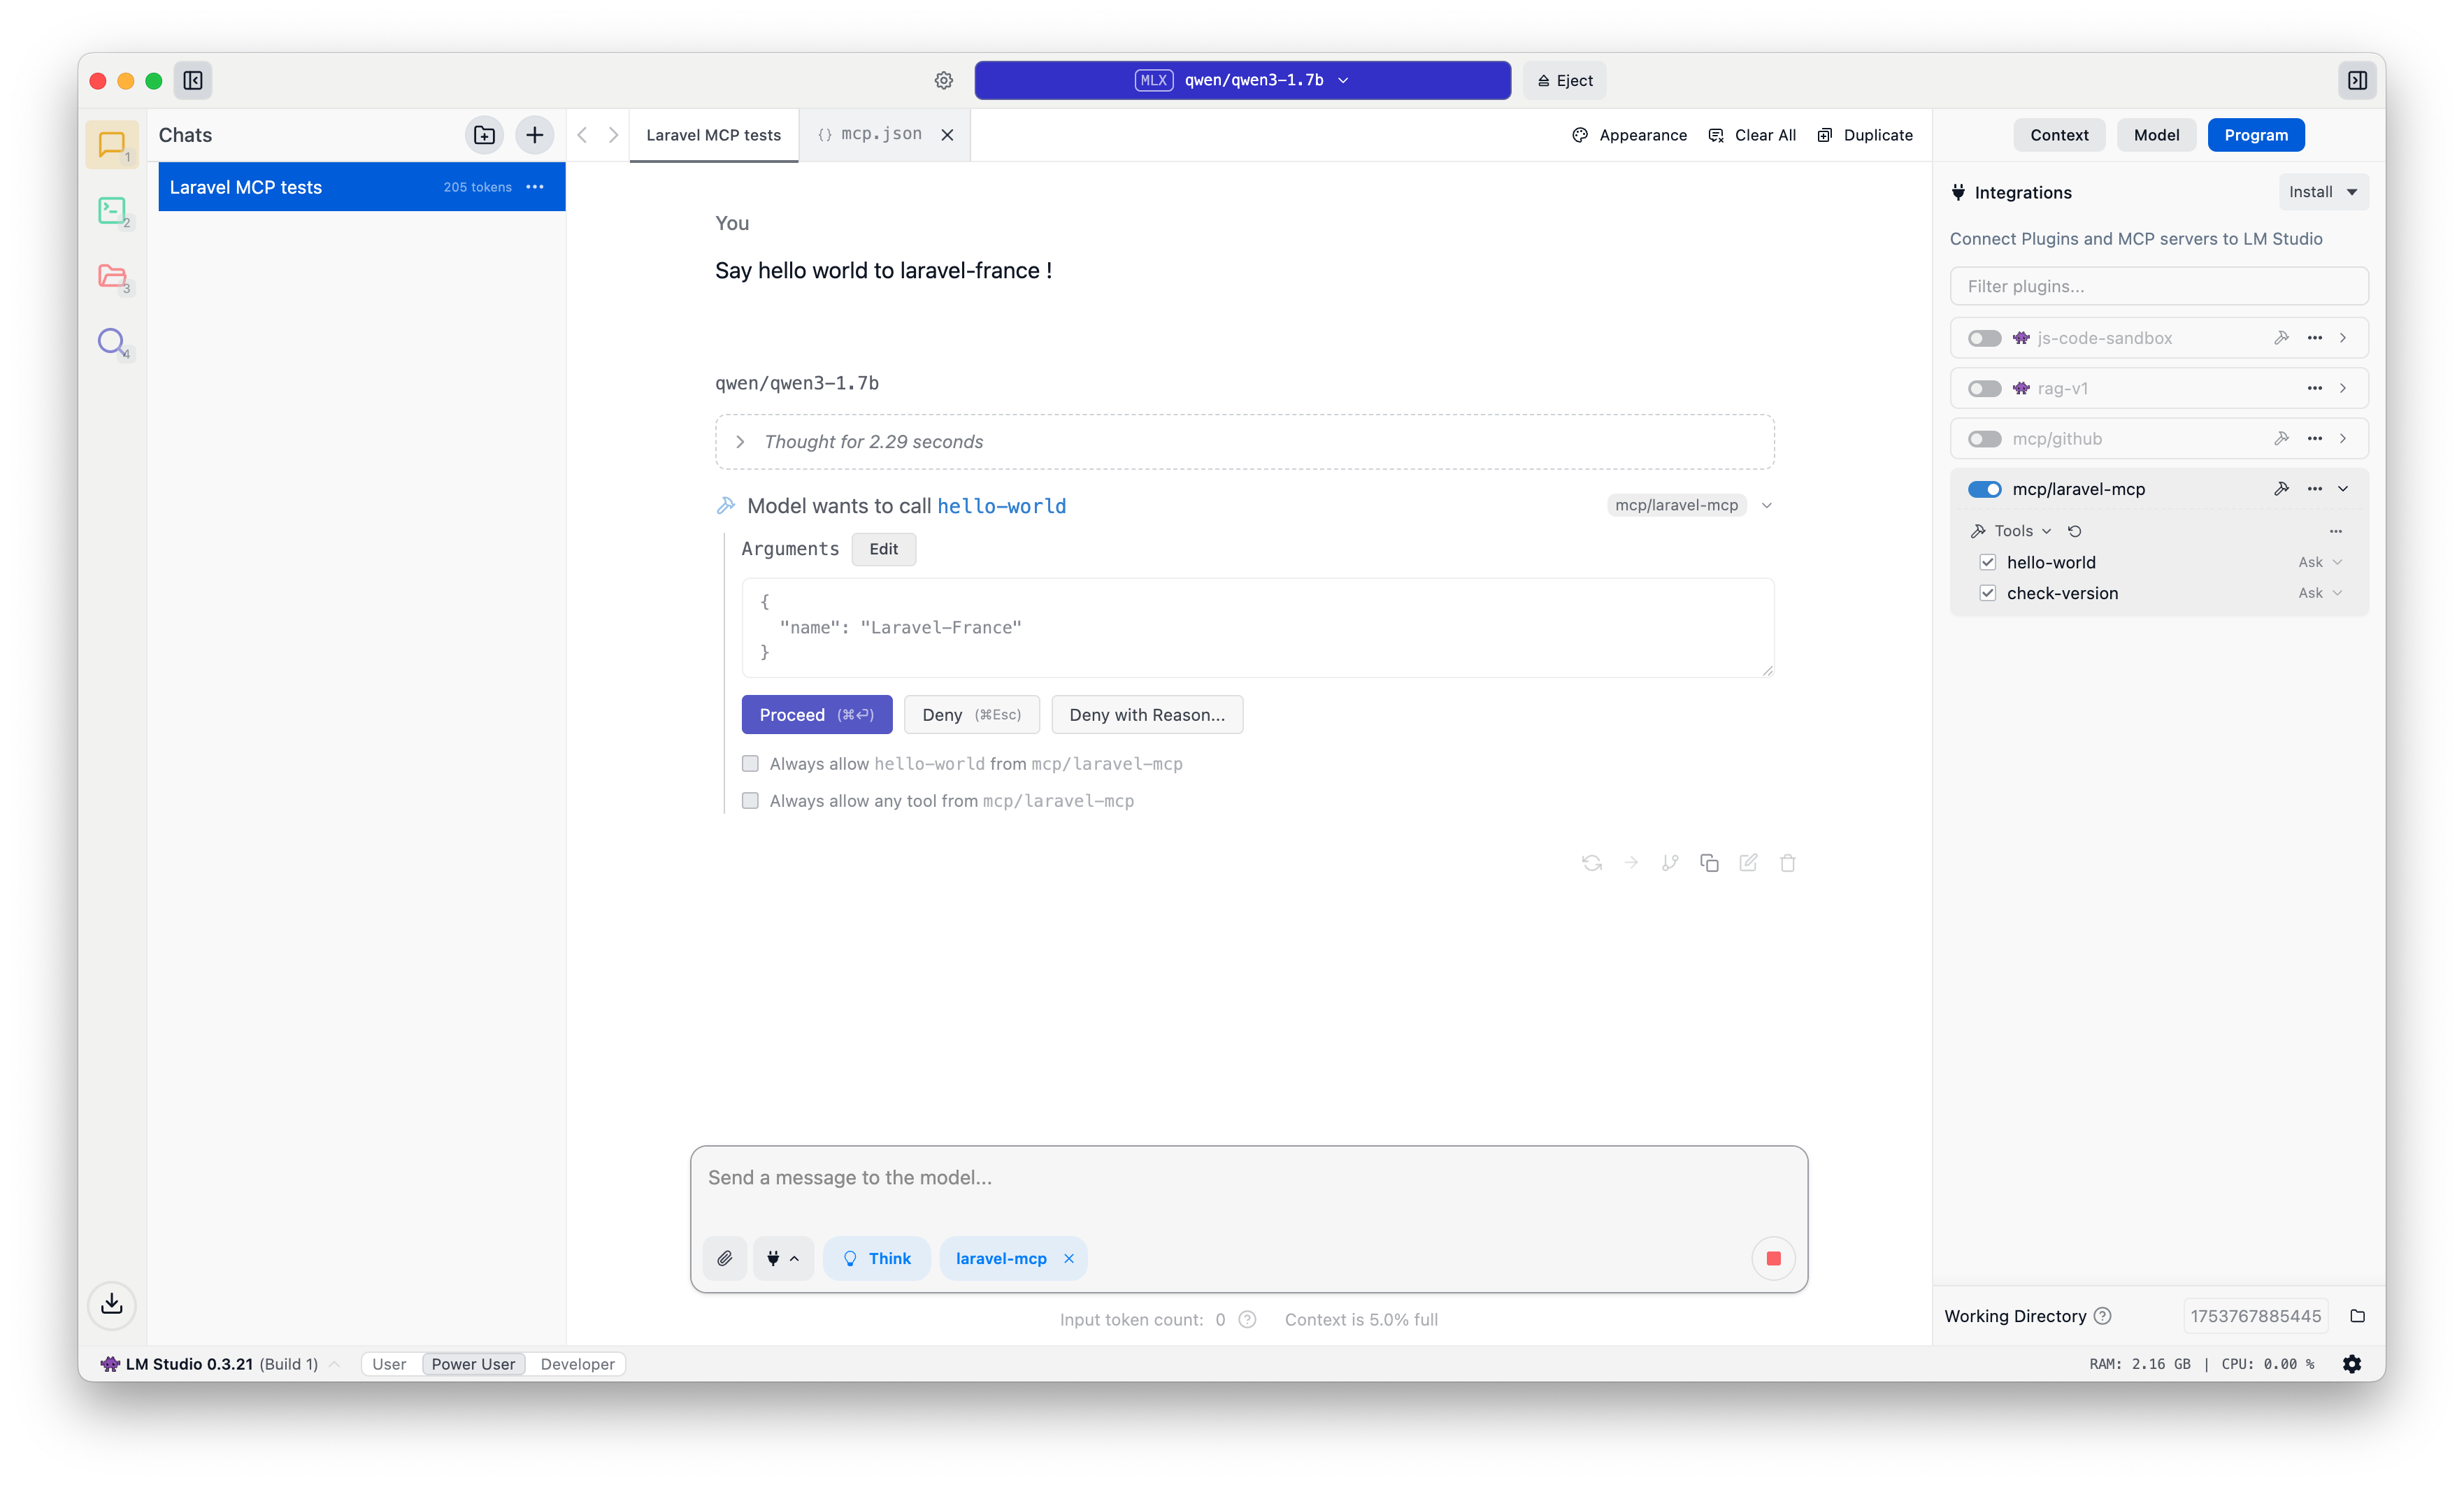Change check-version permission from Ask
Image resolution: width=2464 pixels, height=1485 pixels.
point(2320,593)
